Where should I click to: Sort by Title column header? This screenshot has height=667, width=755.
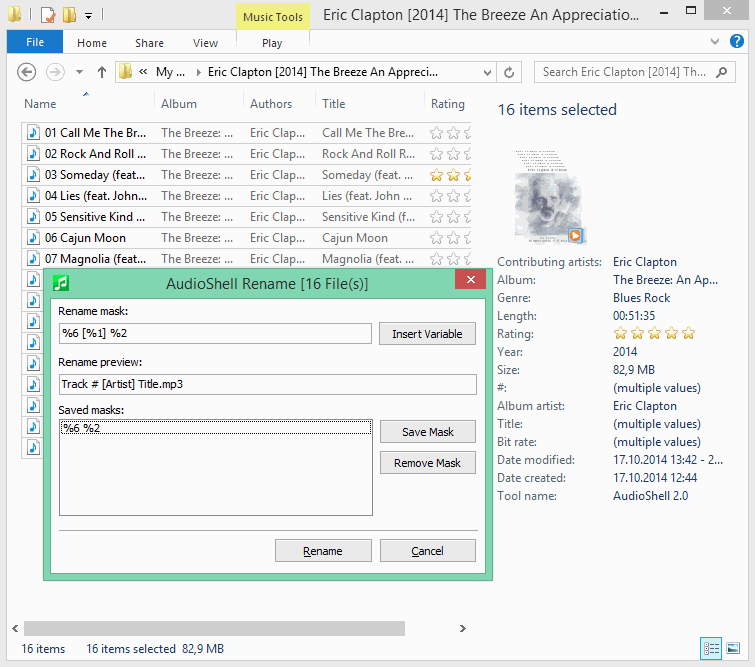click(334, 104)
